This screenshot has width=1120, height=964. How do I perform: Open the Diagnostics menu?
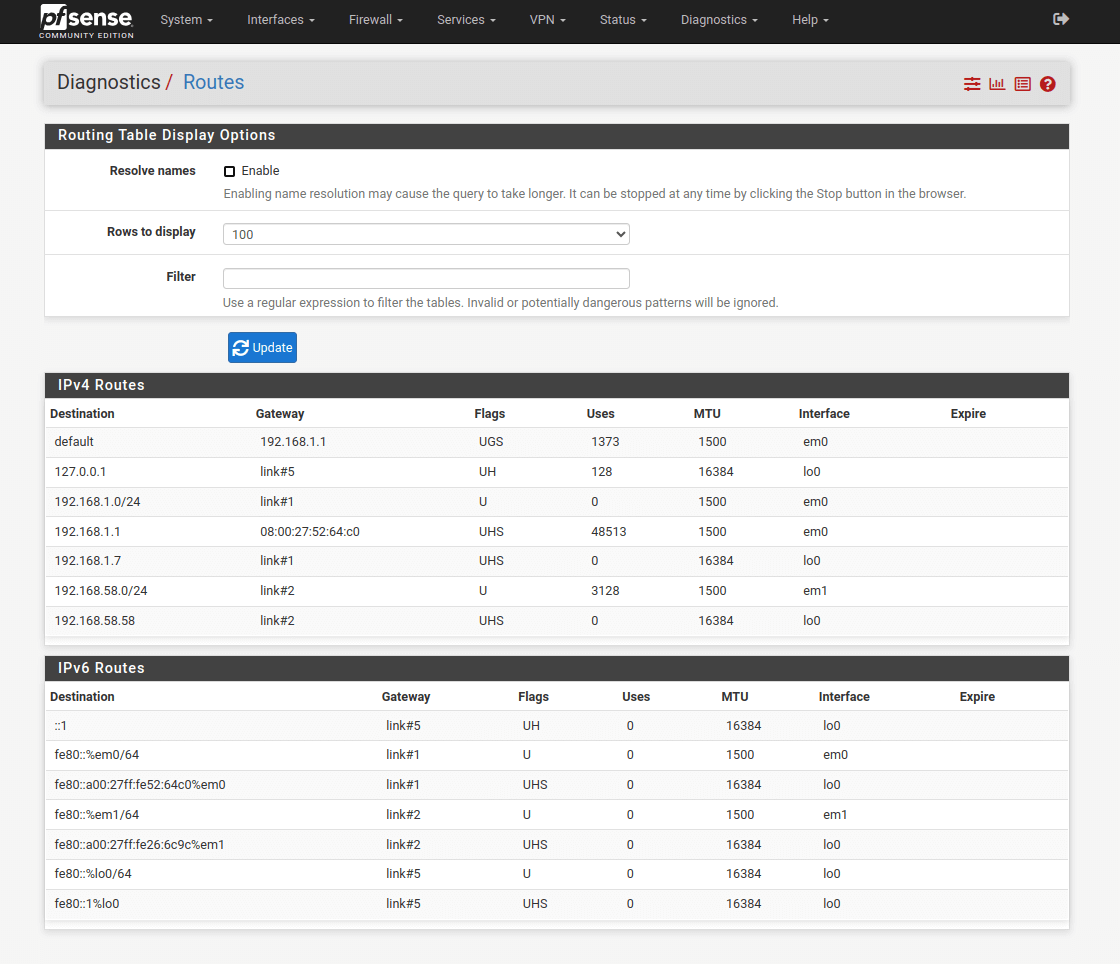(x=719, y=20)
